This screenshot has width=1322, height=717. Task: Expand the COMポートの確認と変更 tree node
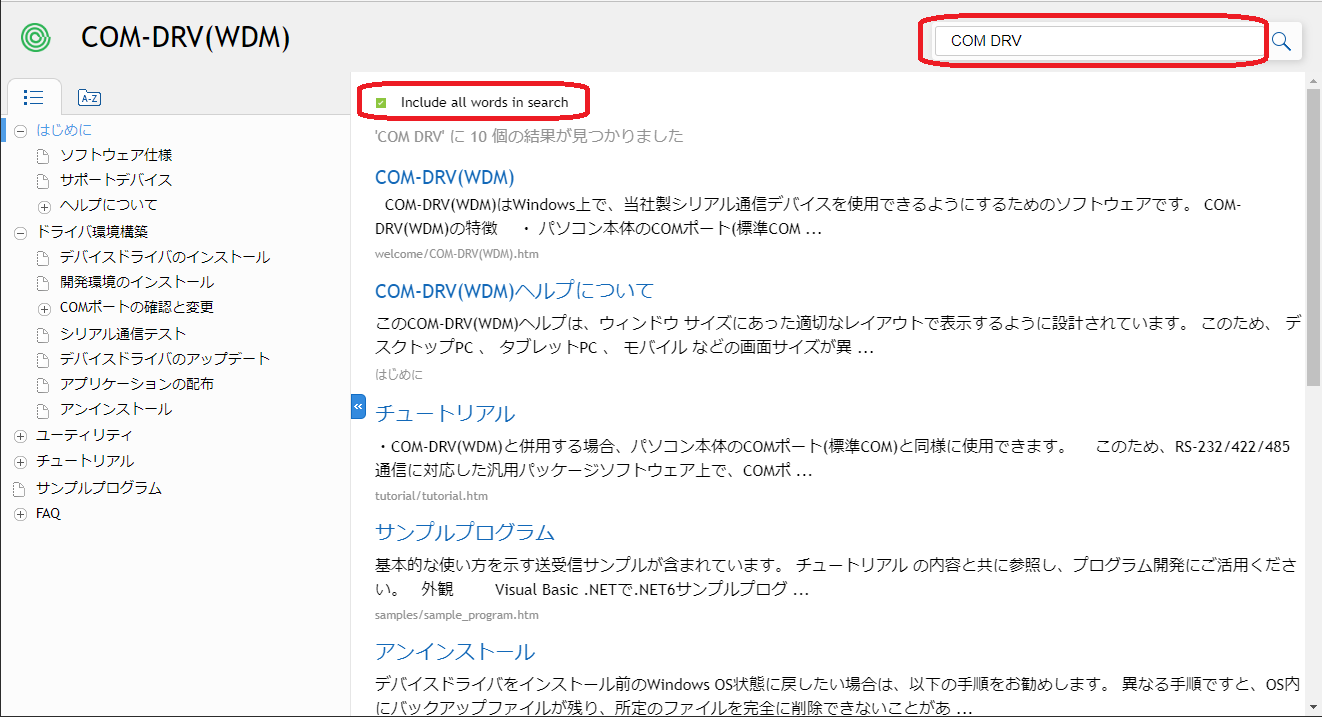44,308
